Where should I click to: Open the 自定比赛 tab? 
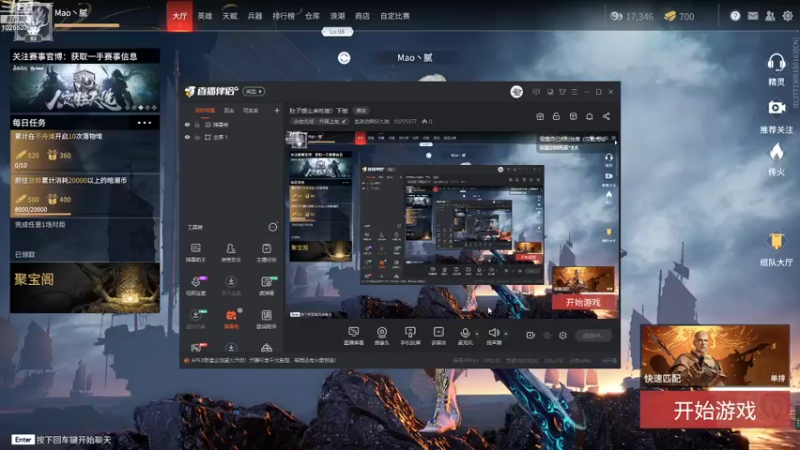click(x=395, y=16)
